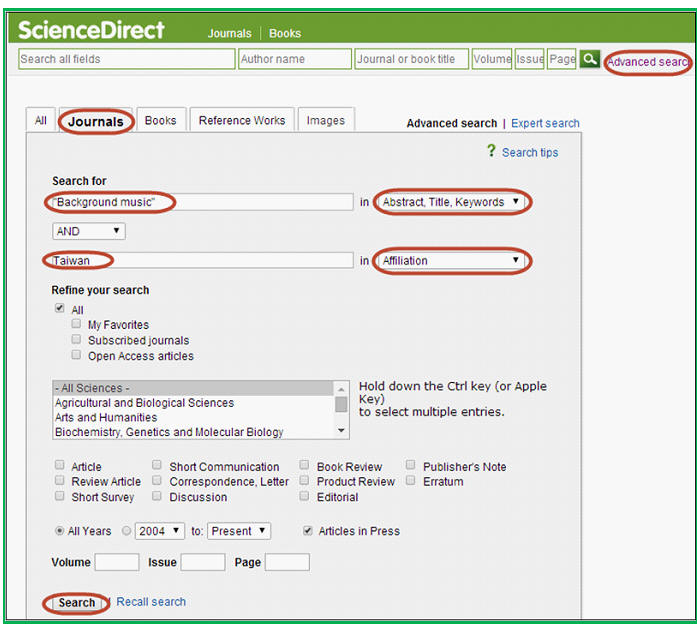Click the Search button at bottom
This screenshot has height=631, width=697.
[77, 603]
